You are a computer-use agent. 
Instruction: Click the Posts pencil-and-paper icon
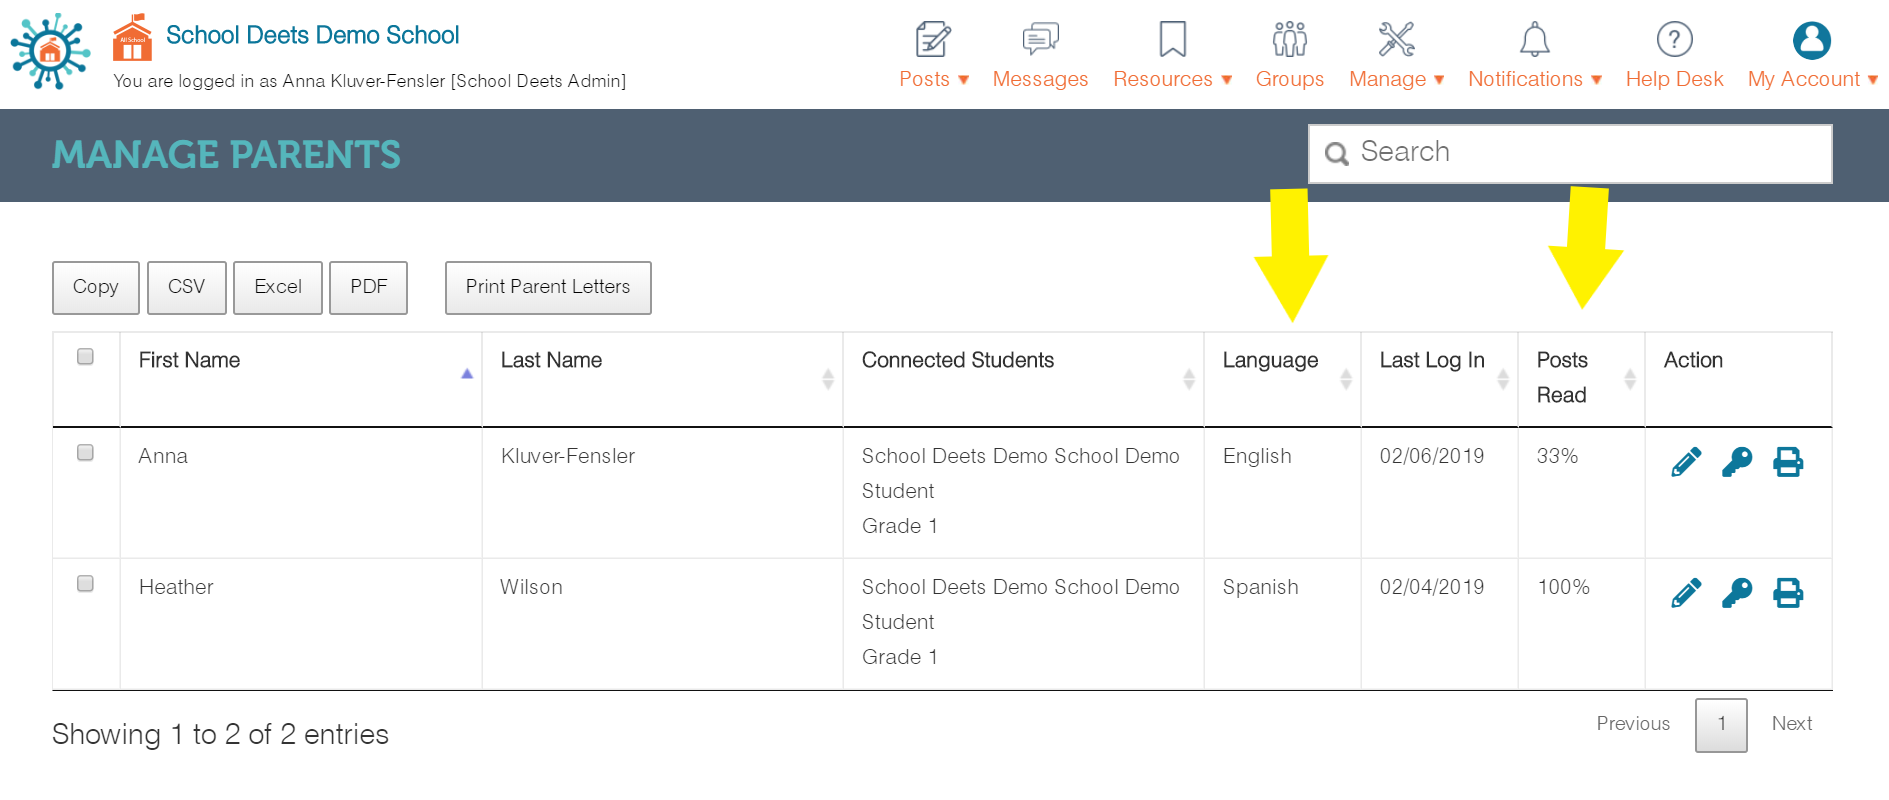point(933,39)
